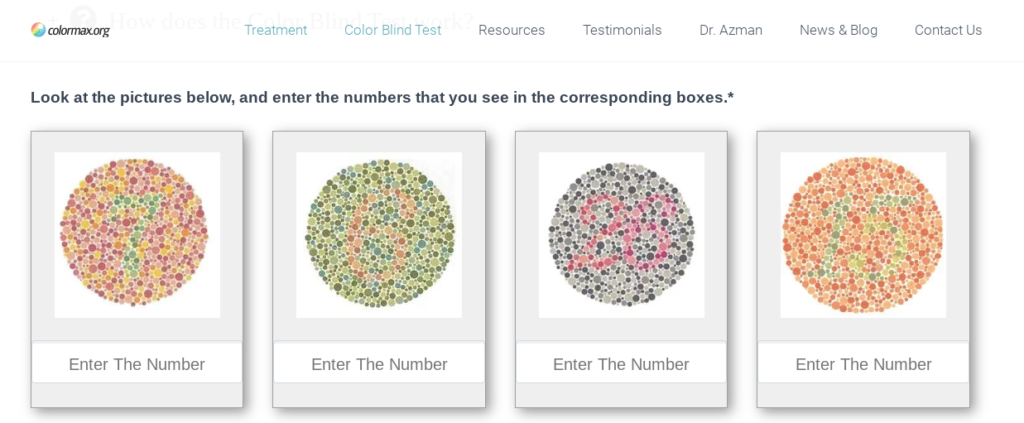The image size is (1024, 423).
Task: Focus the number field under the gray plate
Action: click(x=621, y=364)
